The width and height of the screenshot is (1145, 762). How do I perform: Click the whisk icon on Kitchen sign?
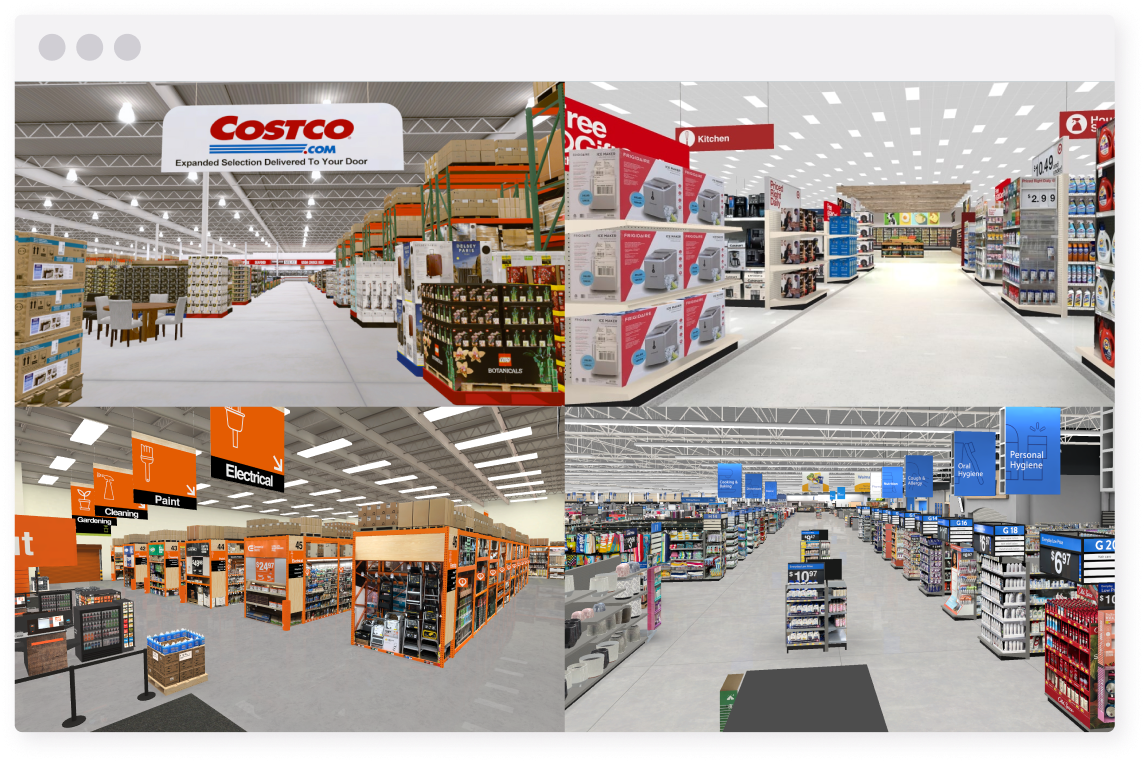tap(687, 138)
